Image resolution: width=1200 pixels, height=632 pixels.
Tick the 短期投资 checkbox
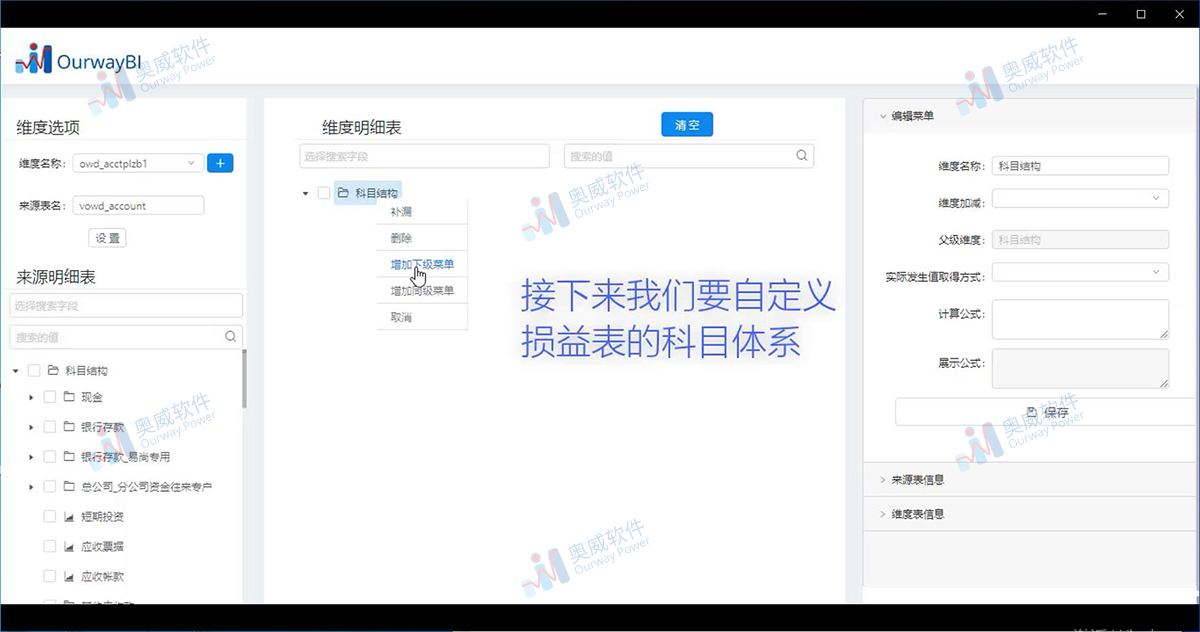[x=50, y=517]
